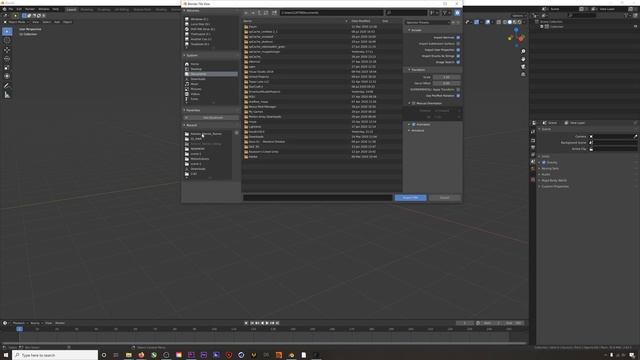This screenshot has height=360, width=640.
Task: Click the Task View taskbar icon
Action: [x=116, y=355]
